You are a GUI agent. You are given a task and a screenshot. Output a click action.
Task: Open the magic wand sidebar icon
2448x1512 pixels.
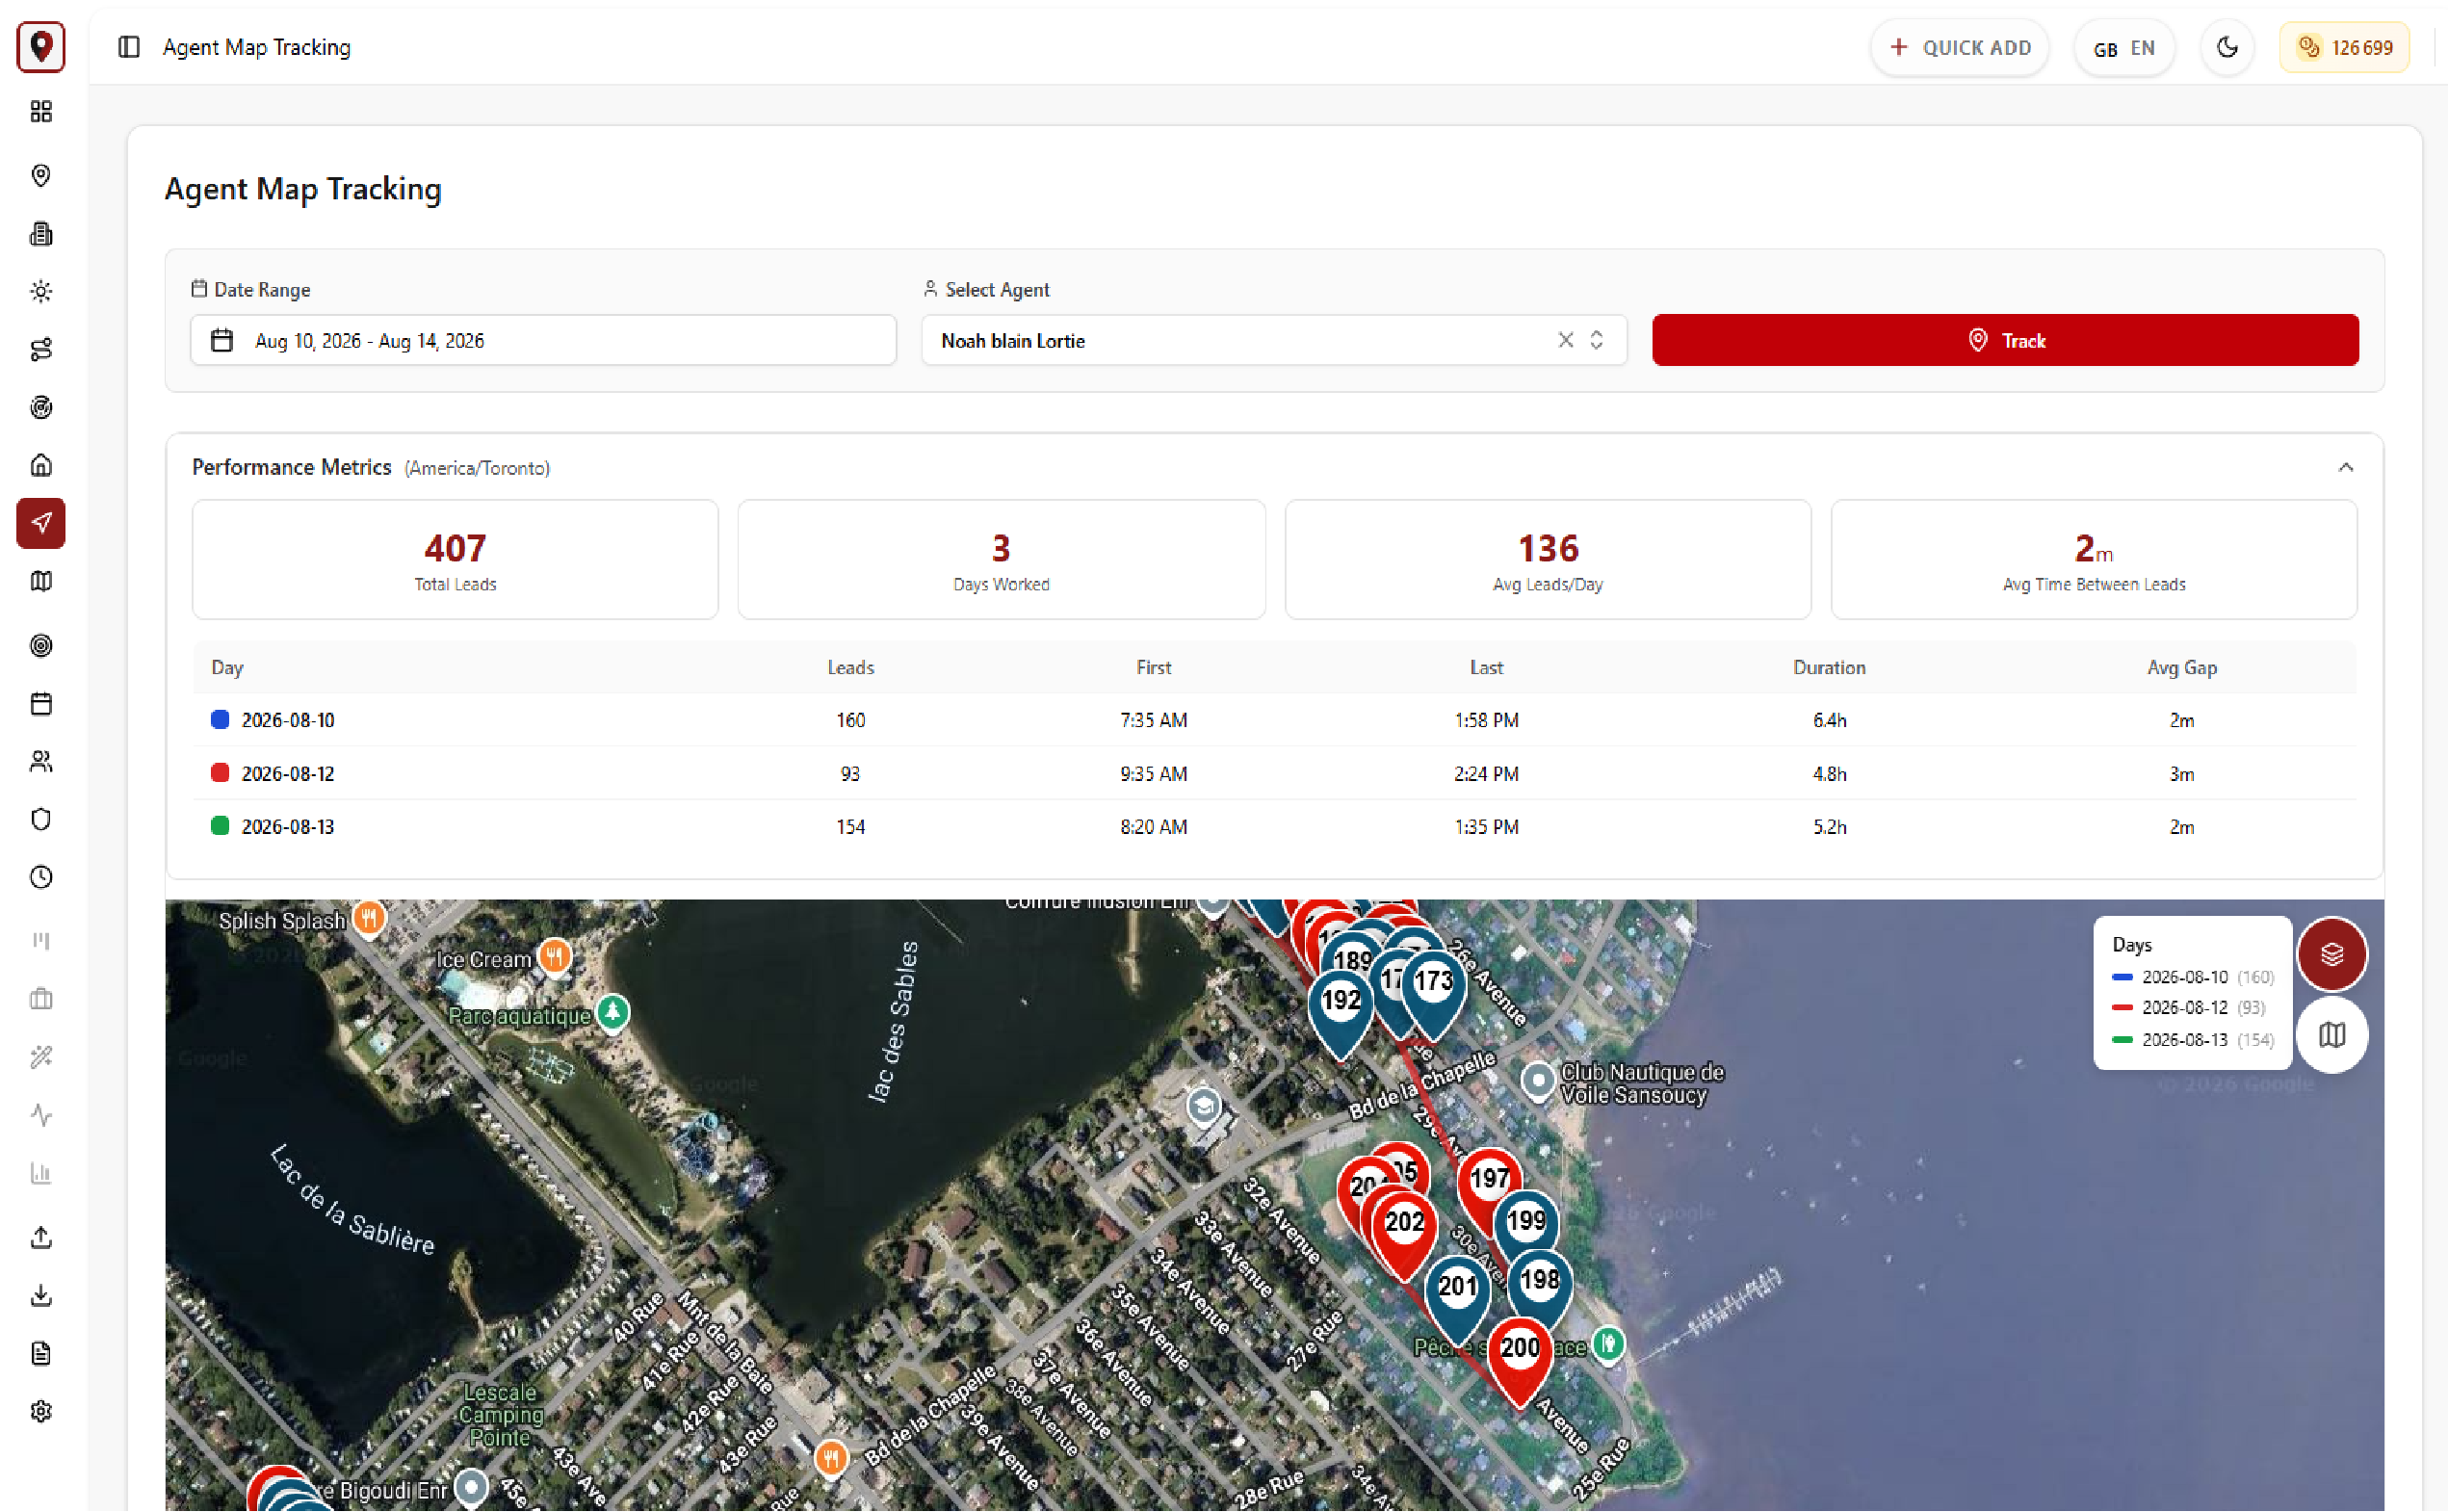tap(41, 1057)
